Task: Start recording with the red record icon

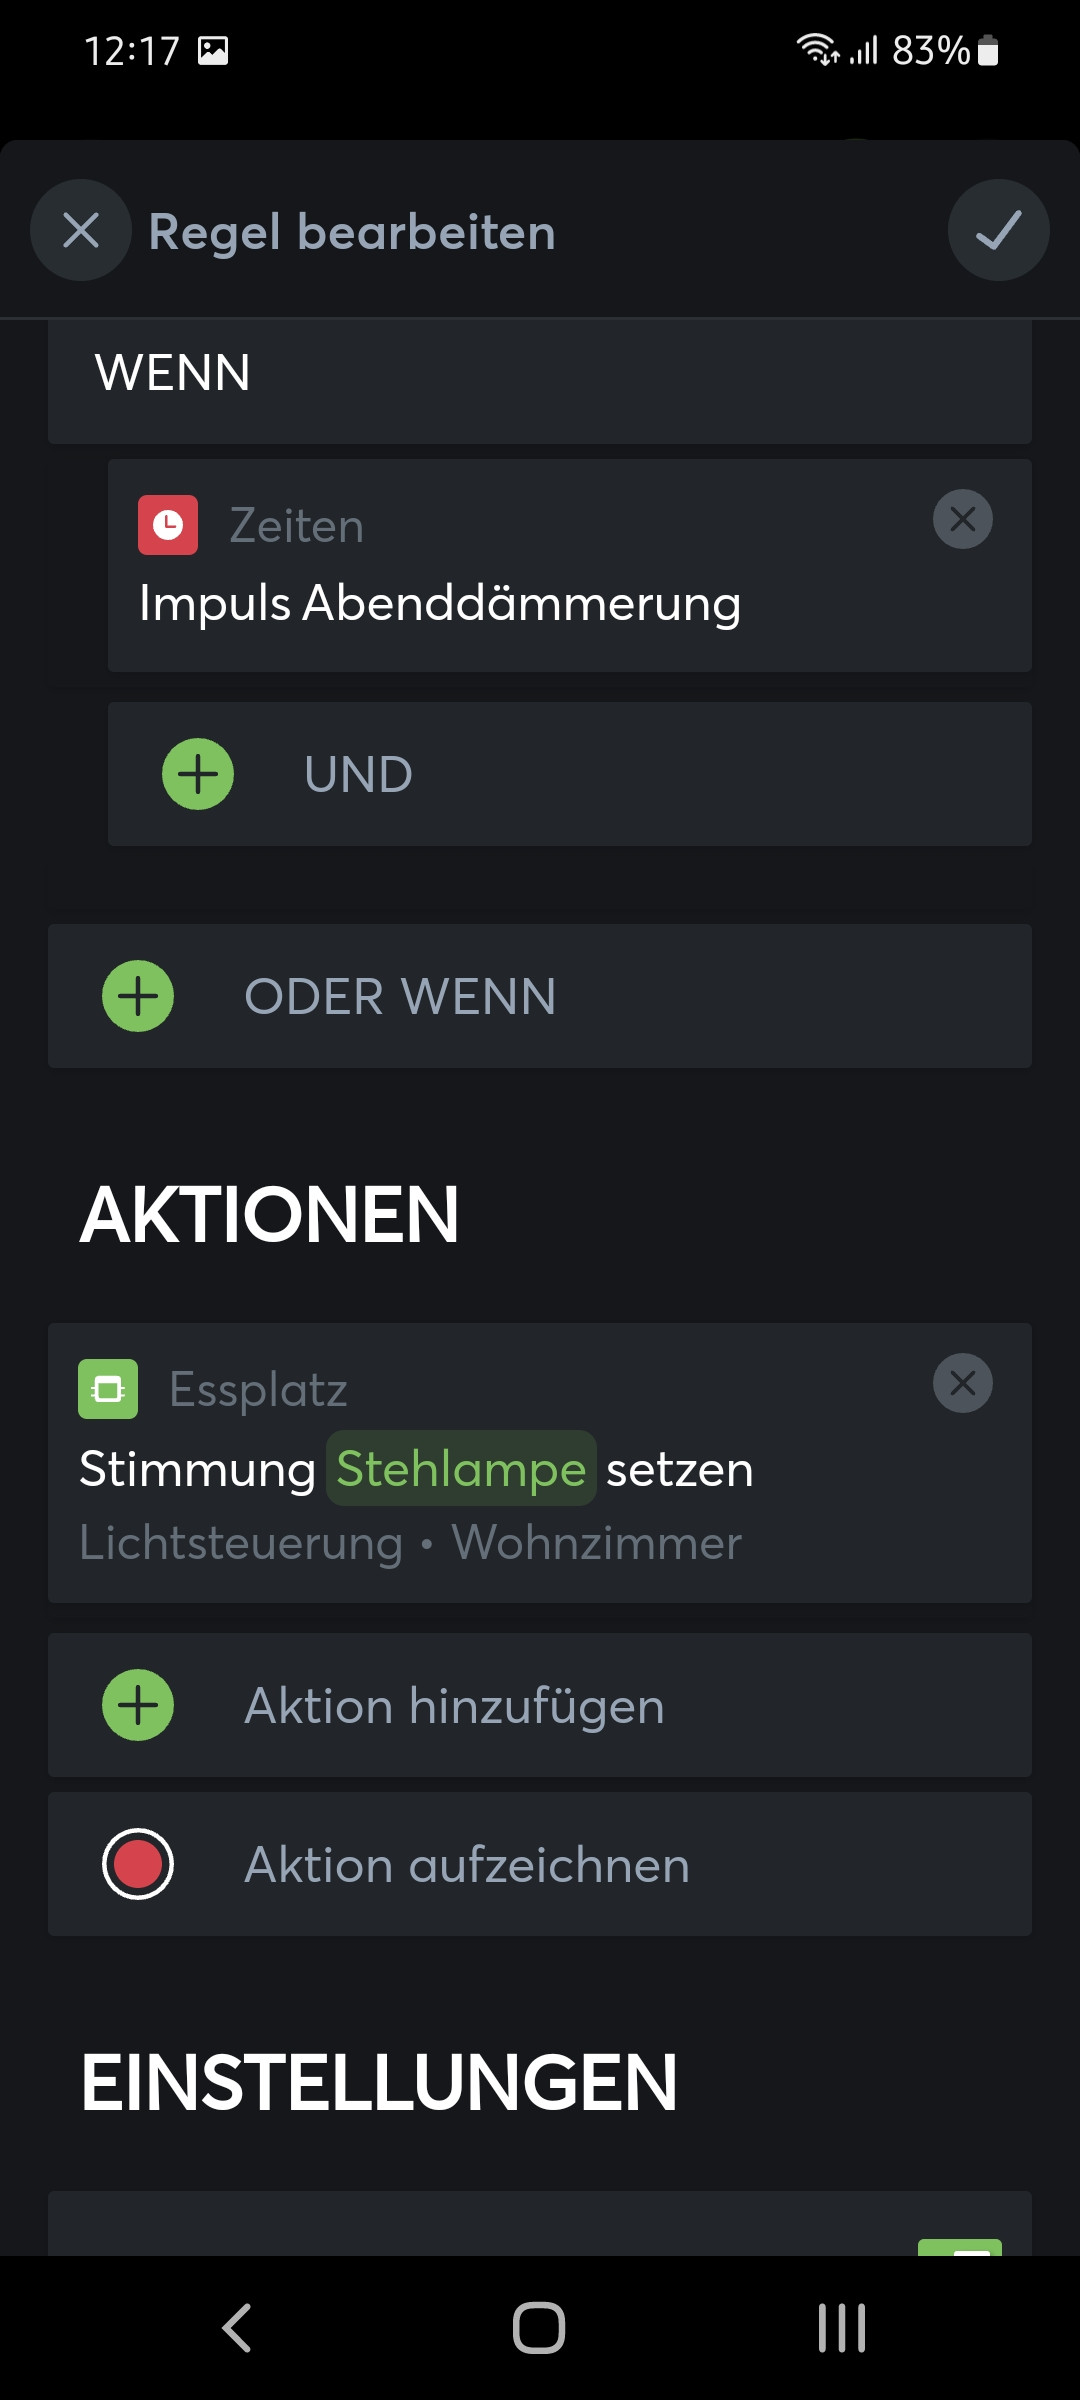Action: (138, 1864)
